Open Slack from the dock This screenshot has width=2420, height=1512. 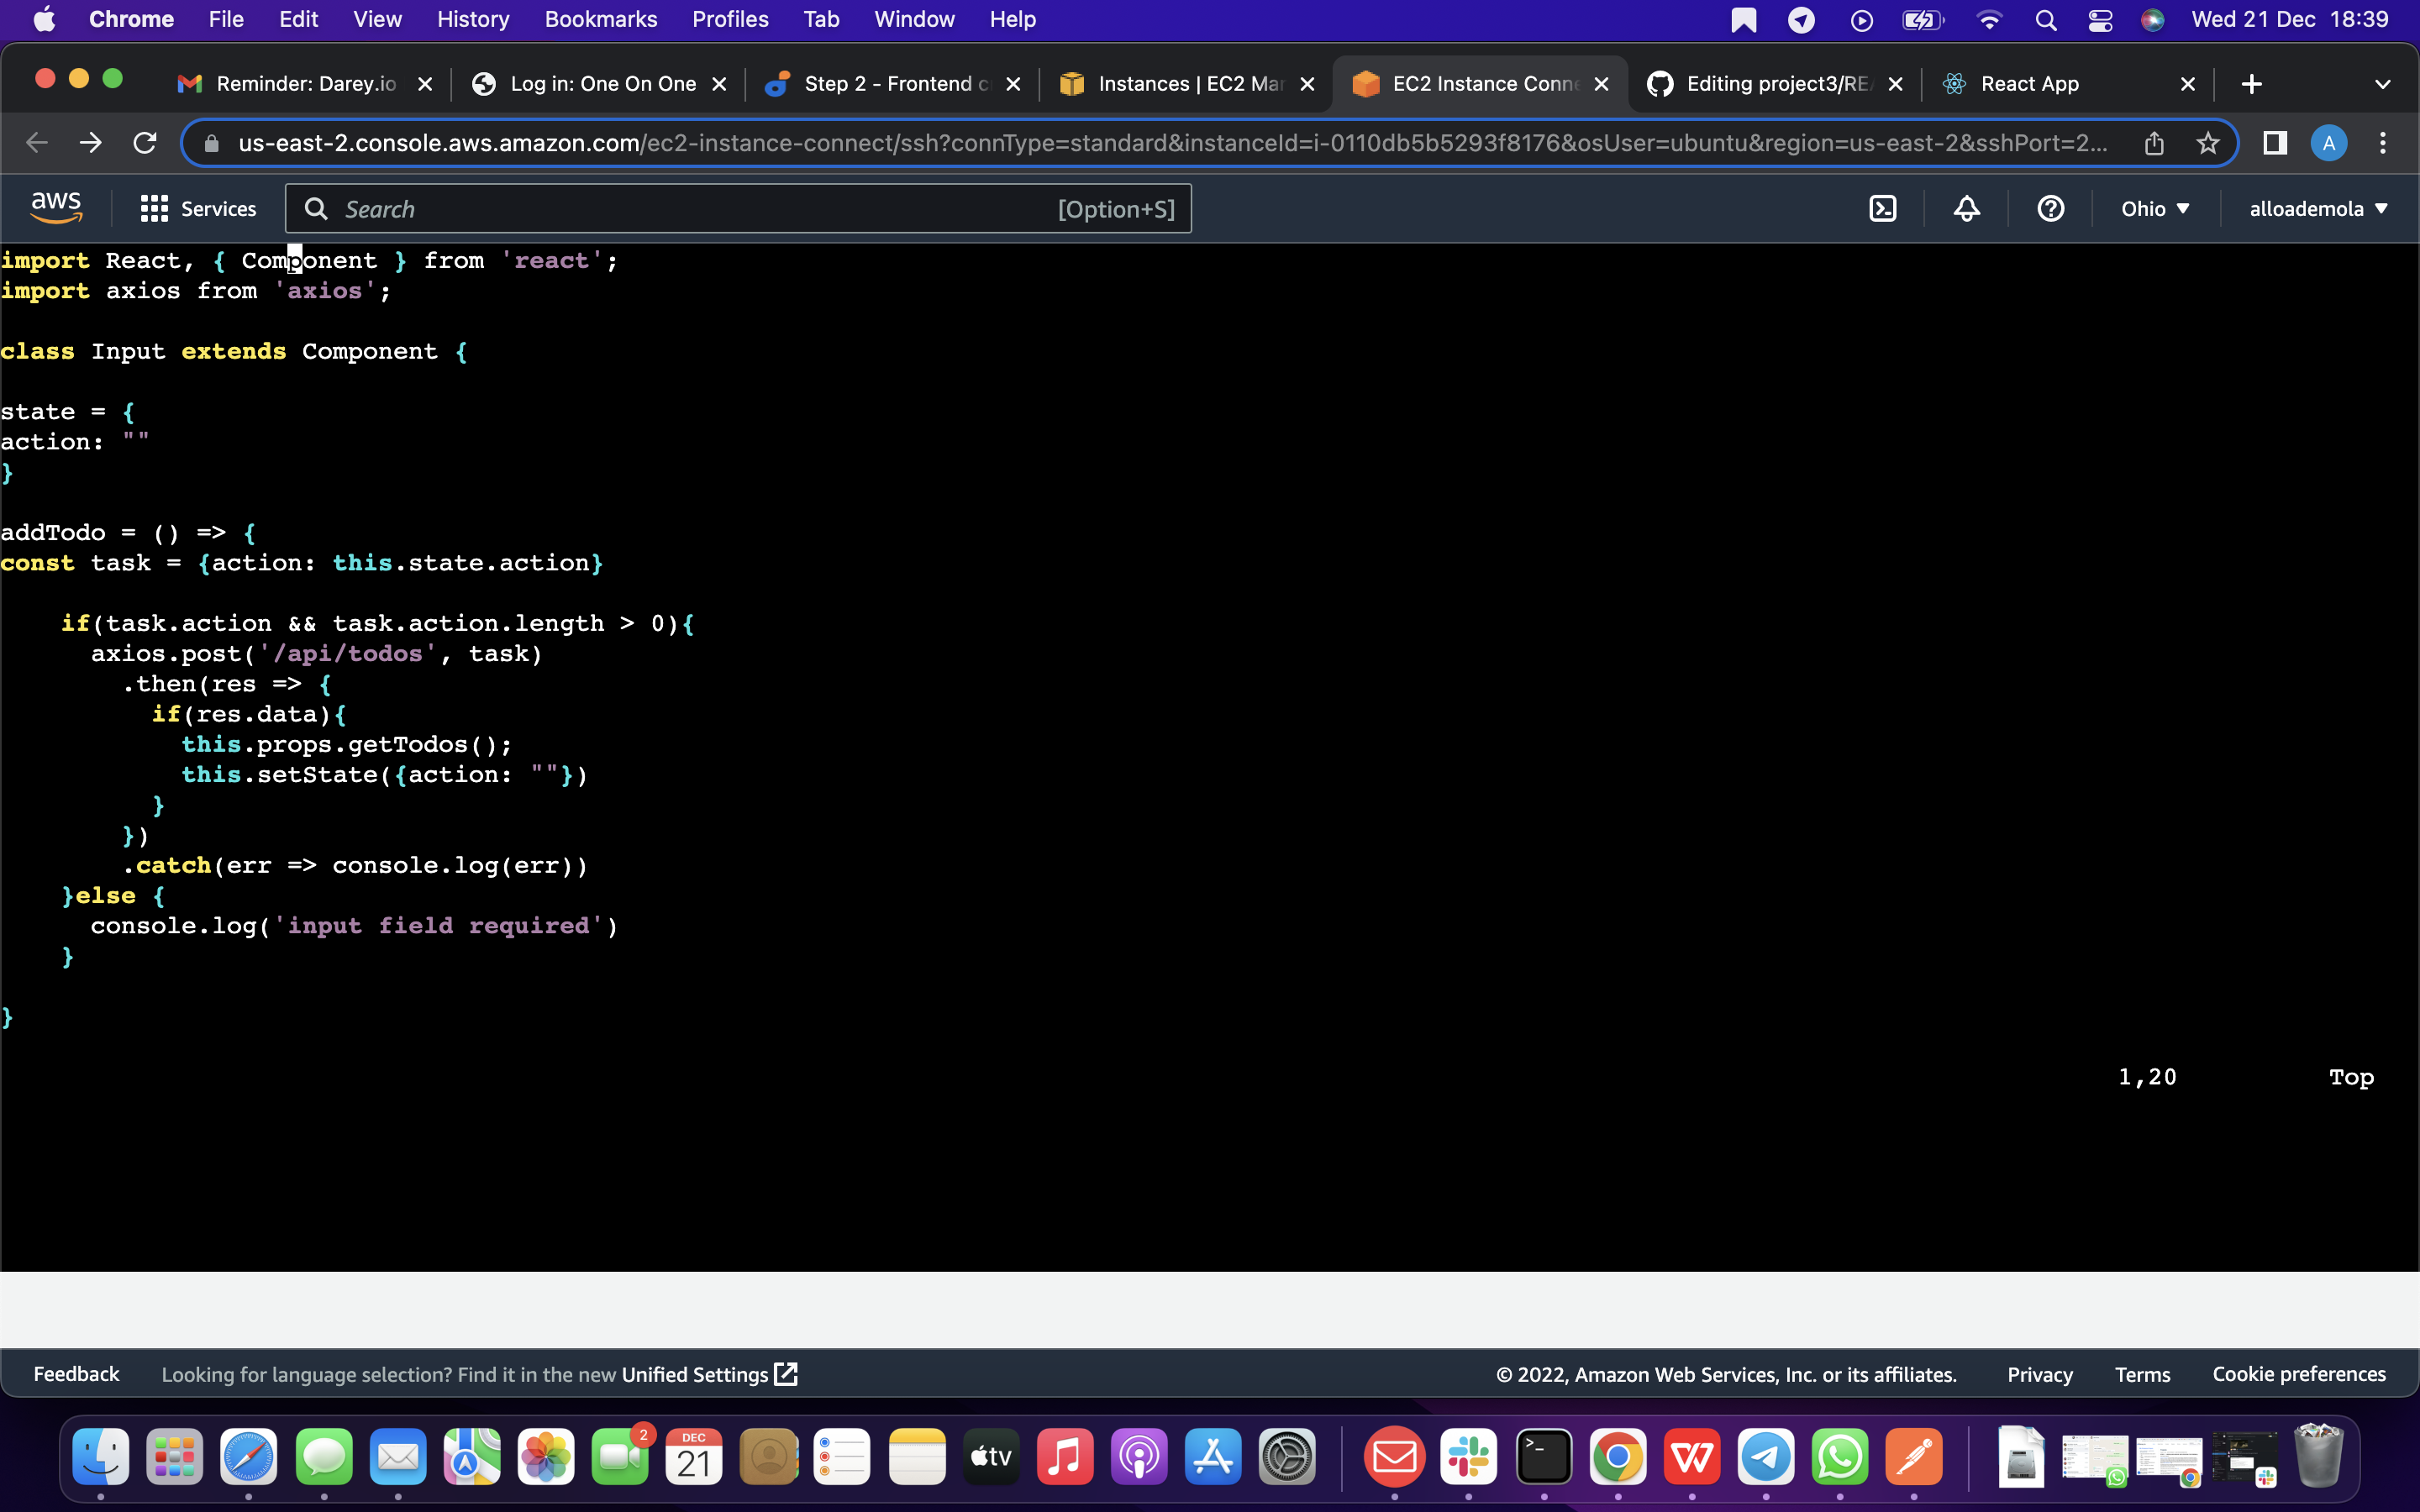tap(1469, 1456)
